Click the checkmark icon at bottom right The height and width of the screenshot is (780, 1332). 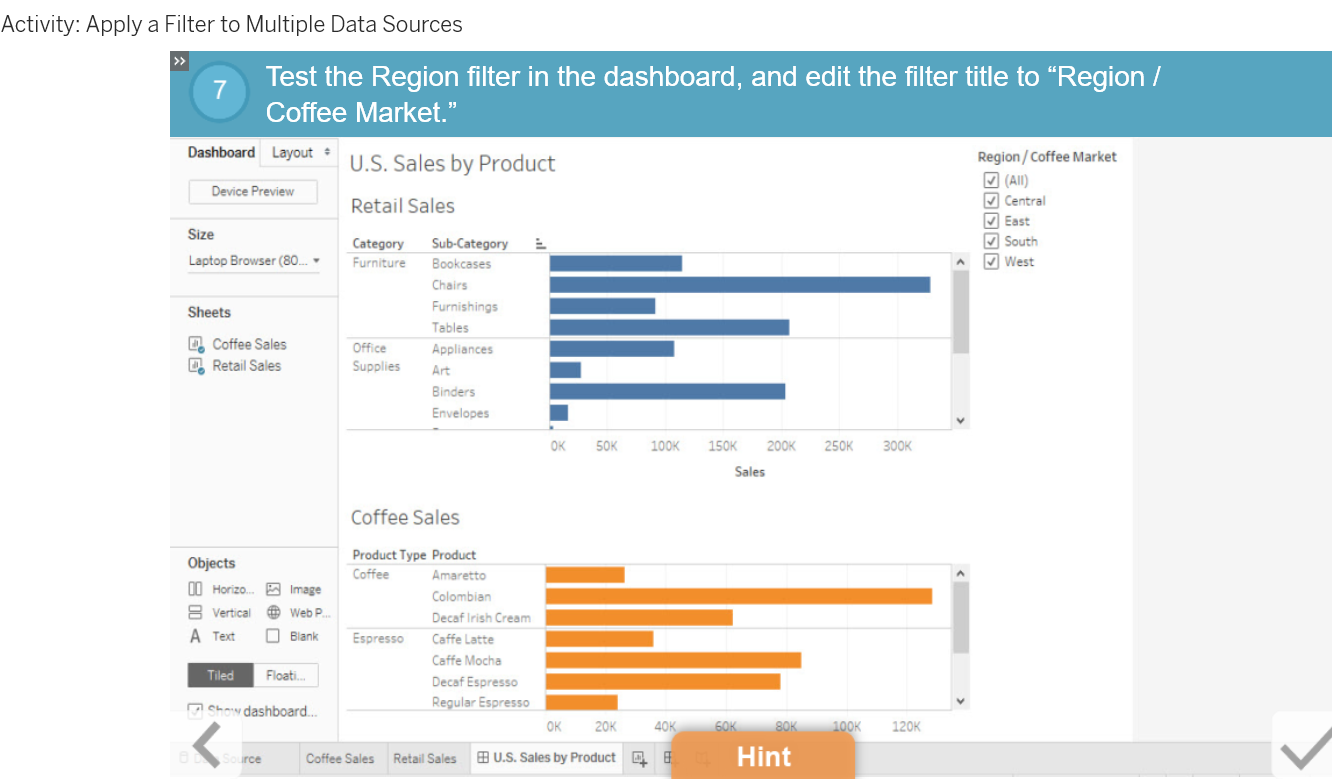click(1307, 749)
